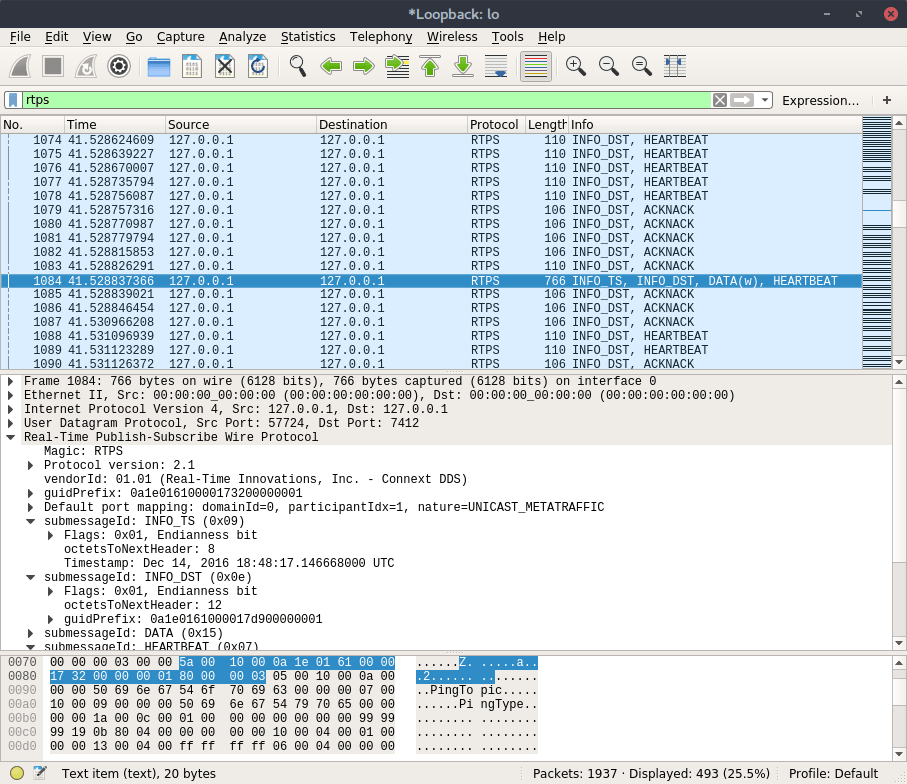Sort packets by Destination column header

point(392,124)
